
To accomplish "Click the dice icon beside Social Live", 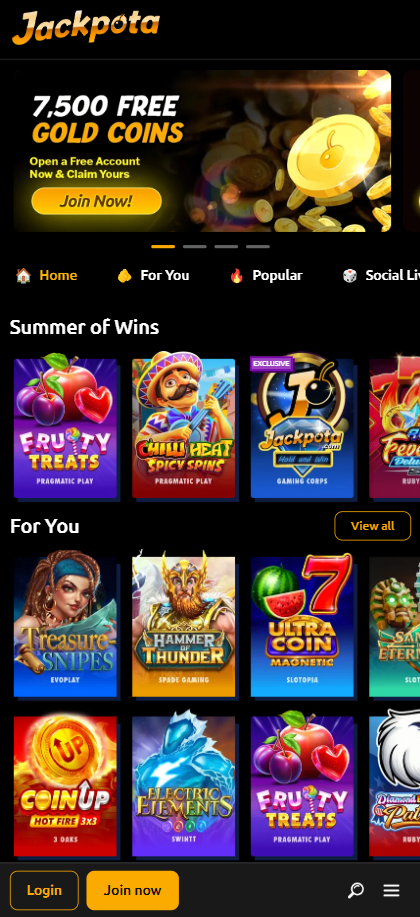I will click(349, 275).
